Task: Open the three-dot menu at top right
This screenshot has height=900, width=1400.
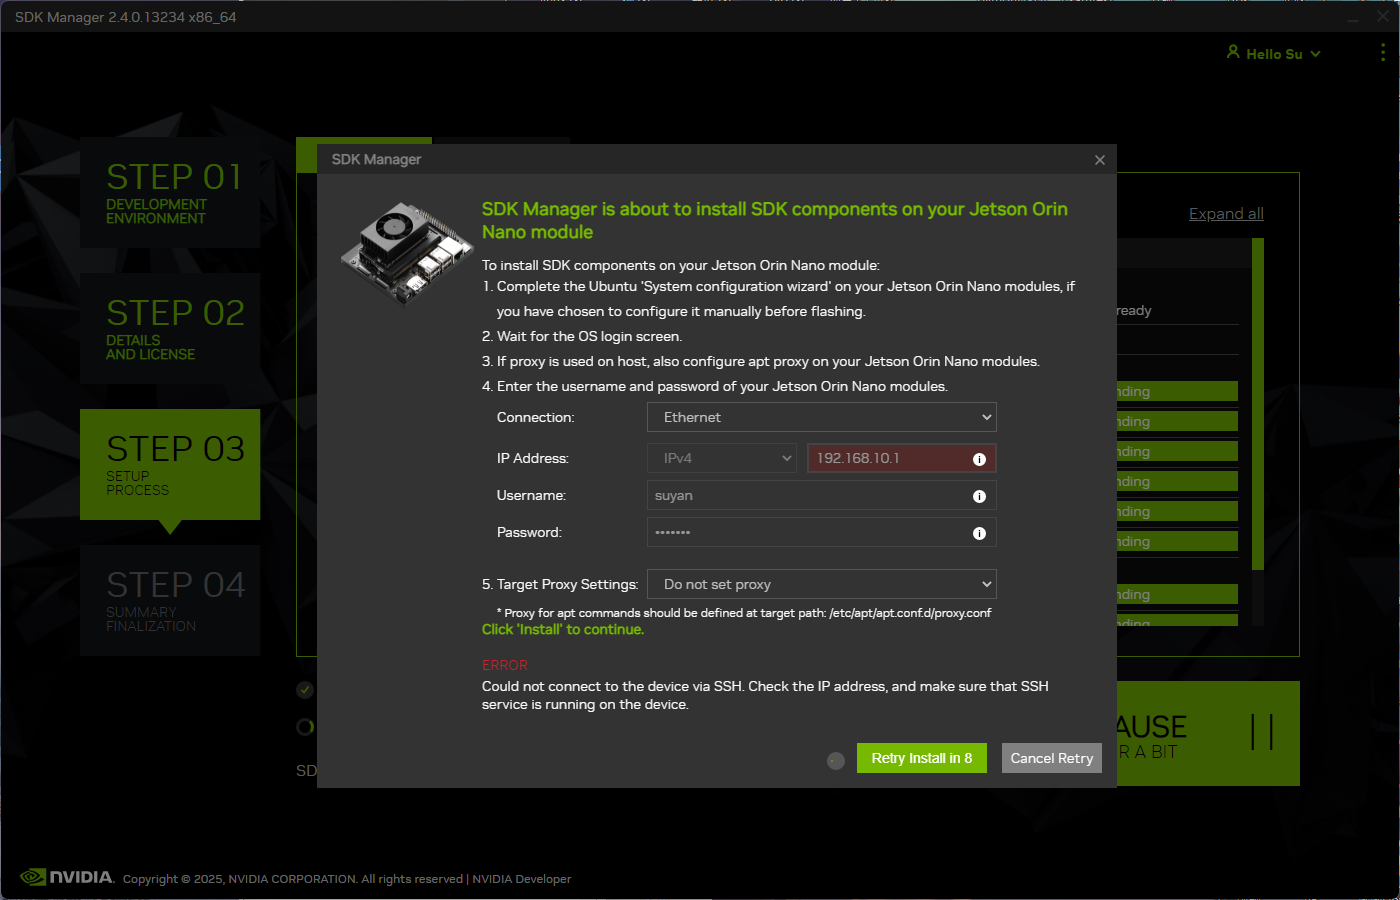Action: 1383,53
